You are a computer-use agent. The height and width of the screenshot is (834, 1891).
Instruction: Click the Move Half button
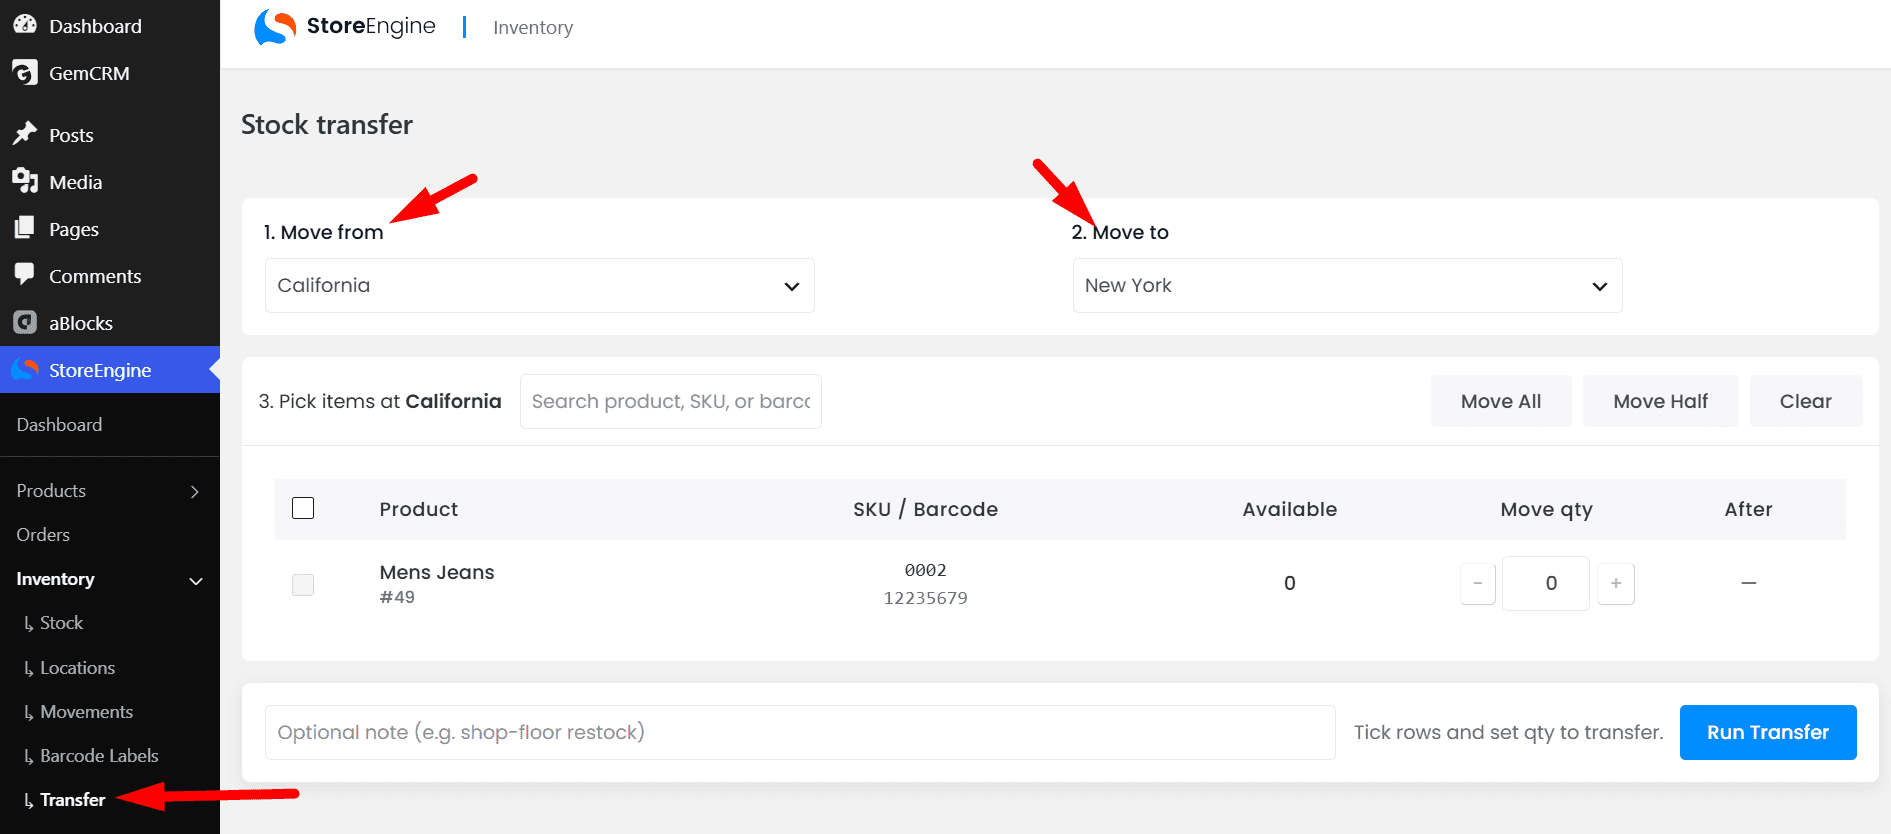pyautogui.click(x=1661, y=401)
